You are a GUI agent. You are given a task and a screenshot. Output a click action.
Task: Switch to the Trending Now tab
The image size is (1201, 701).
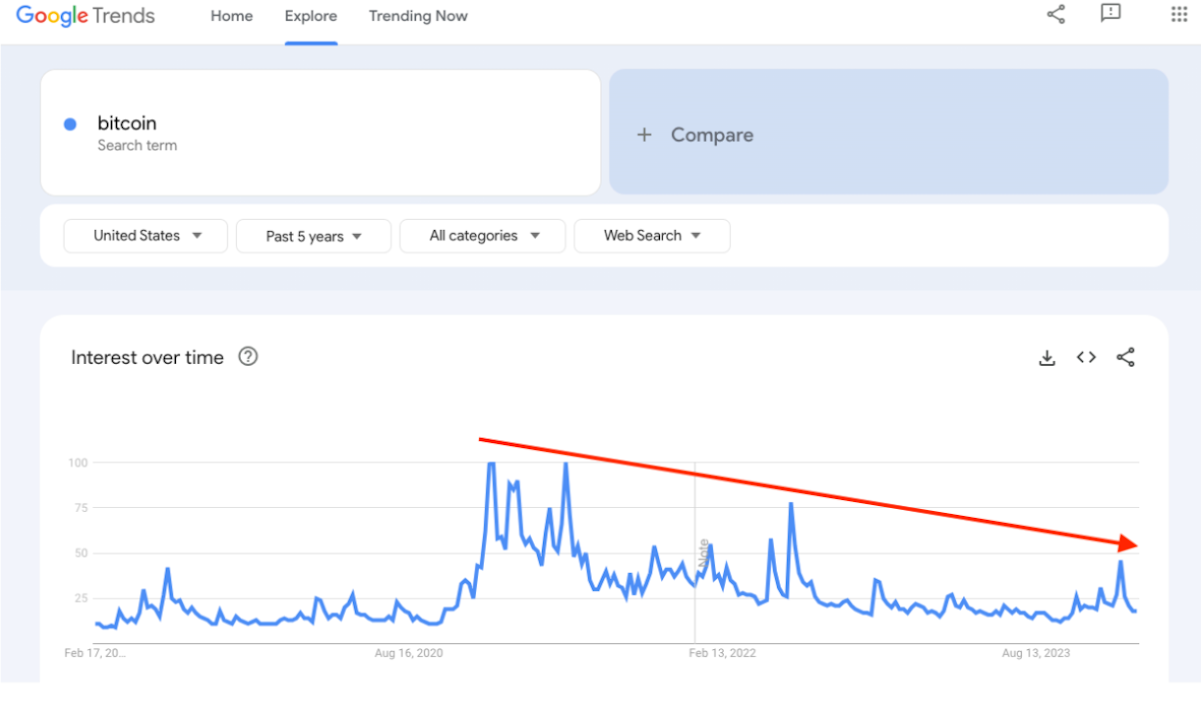click(x=418, y=16)
